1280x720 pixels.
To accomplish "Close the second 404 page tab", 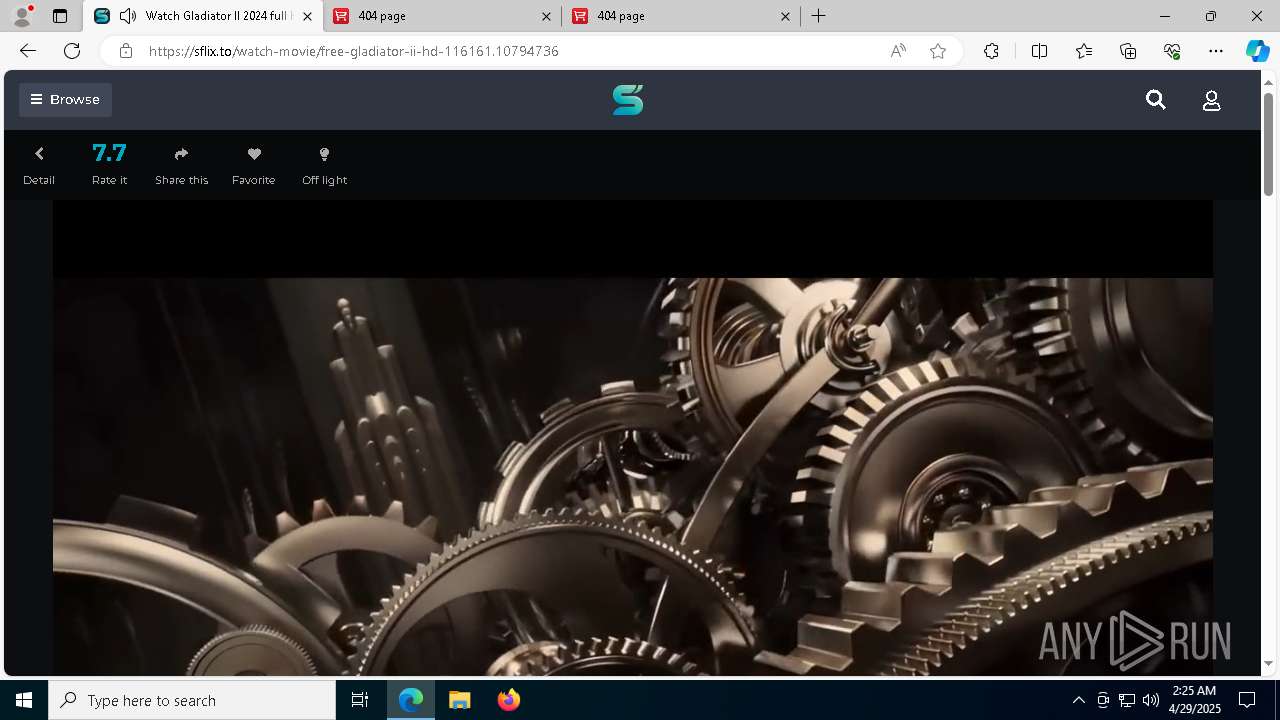I will (785, 16).
